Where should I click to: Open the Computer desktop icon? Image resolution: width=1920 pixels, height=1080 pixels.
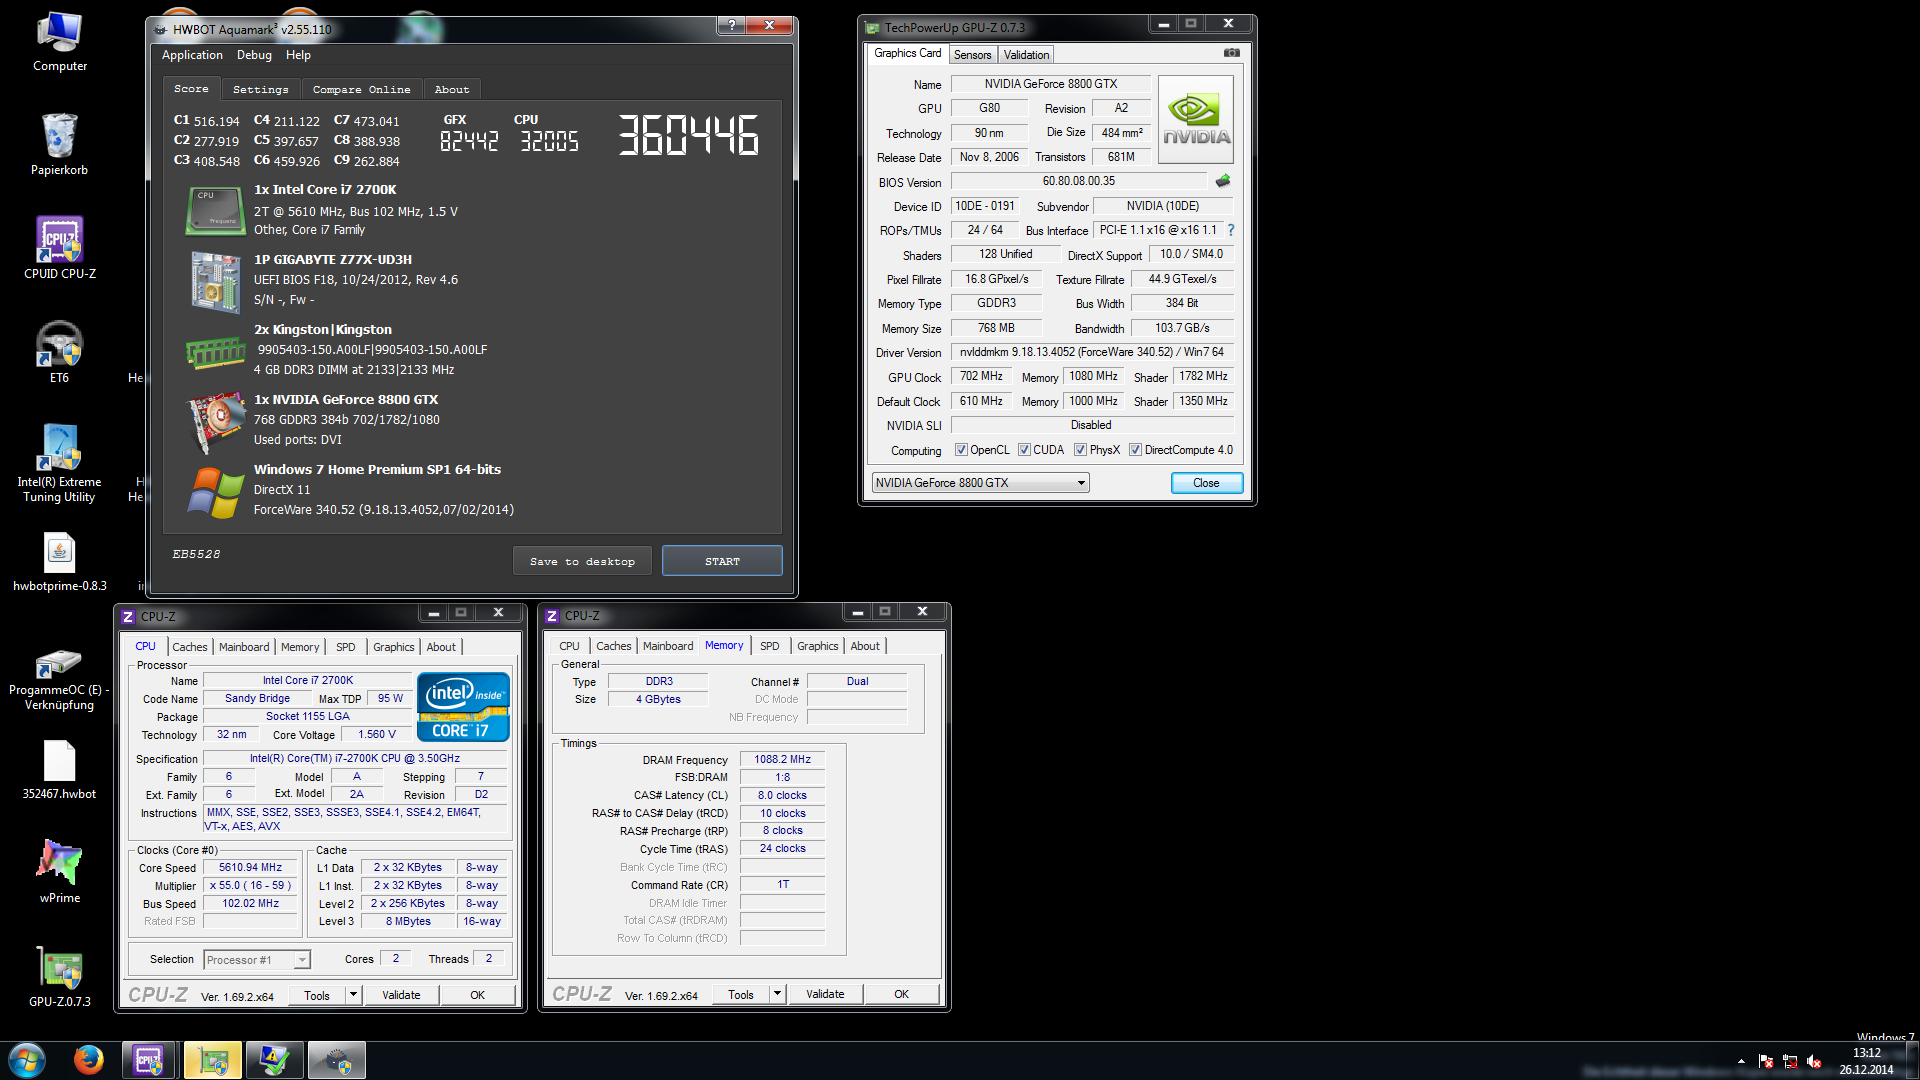60,42
